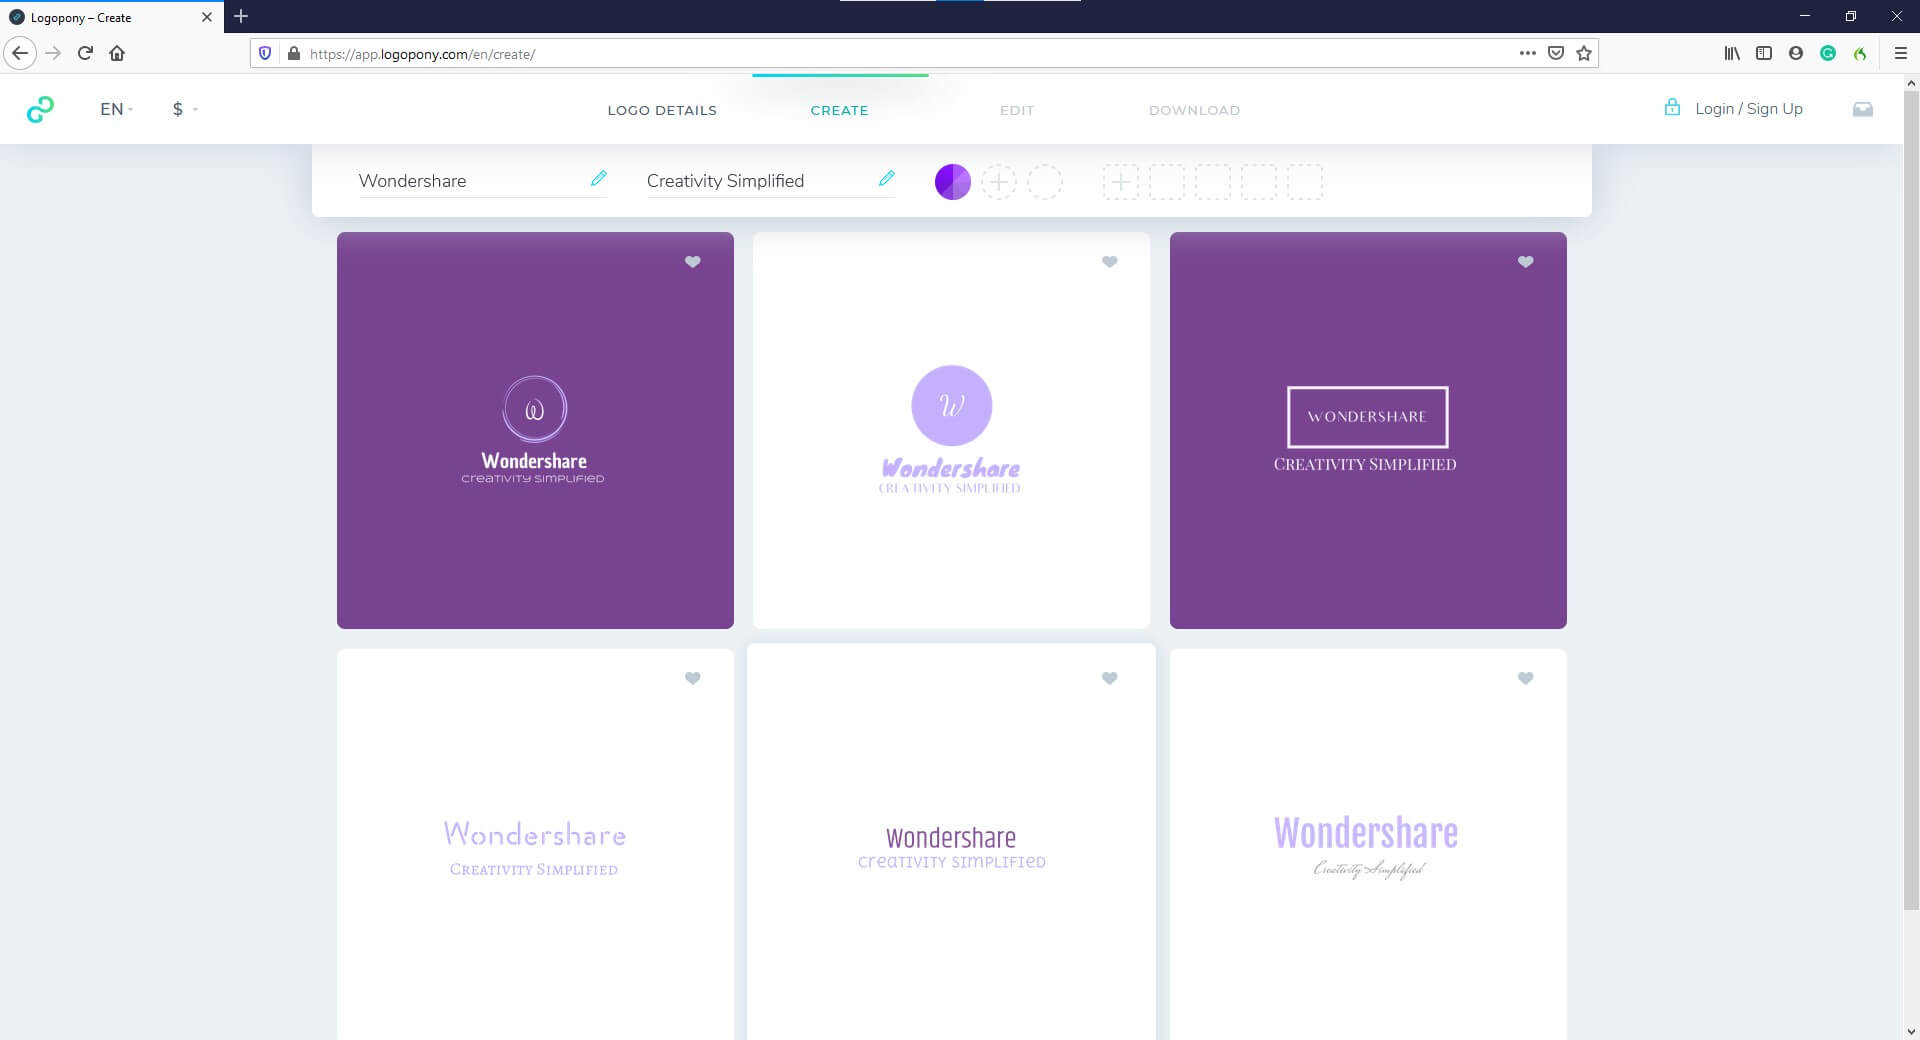The height and width of the screenshot is (1040, 1920).
Task: Go to the Edit step
Action: click(x=1017, y=110)
